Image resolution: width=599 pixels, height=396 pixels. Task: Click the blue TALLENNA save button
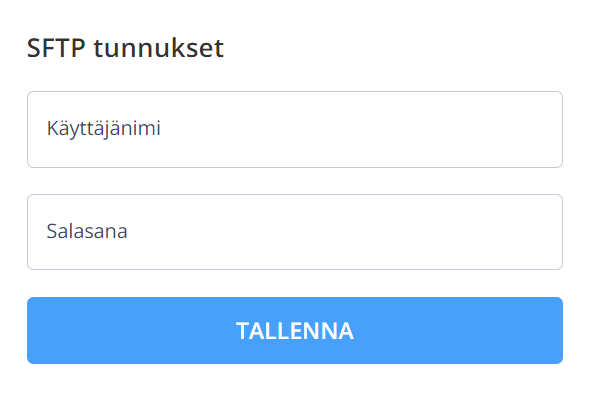coord(295,330)
